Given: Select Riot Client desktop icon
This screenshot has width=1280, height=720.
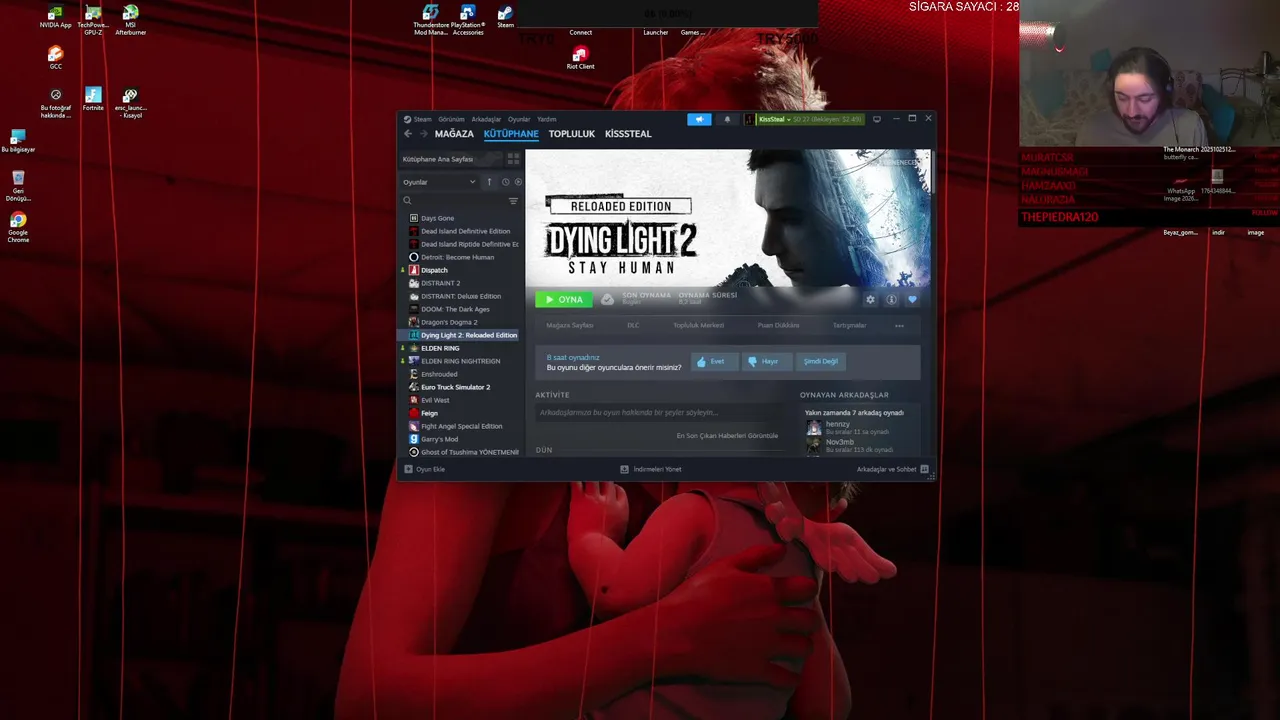Looking at the screenshot, I should tap(580, 58).
